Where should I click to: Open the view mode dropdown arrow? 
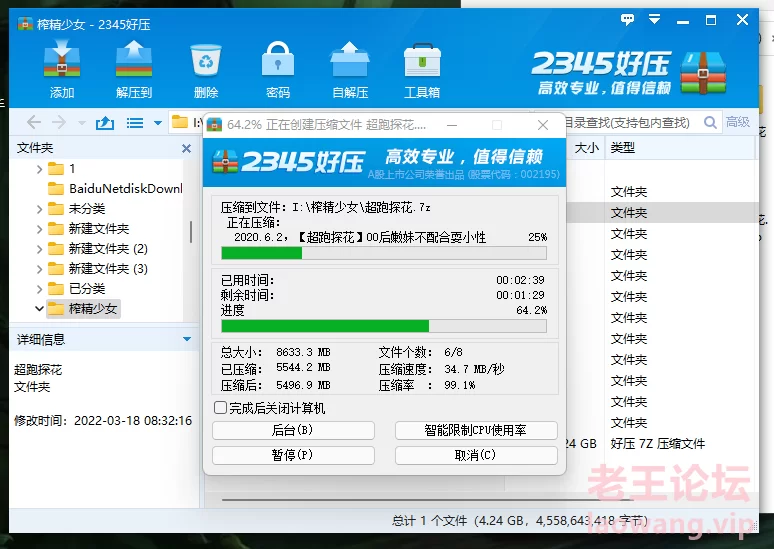click(158, 123)
